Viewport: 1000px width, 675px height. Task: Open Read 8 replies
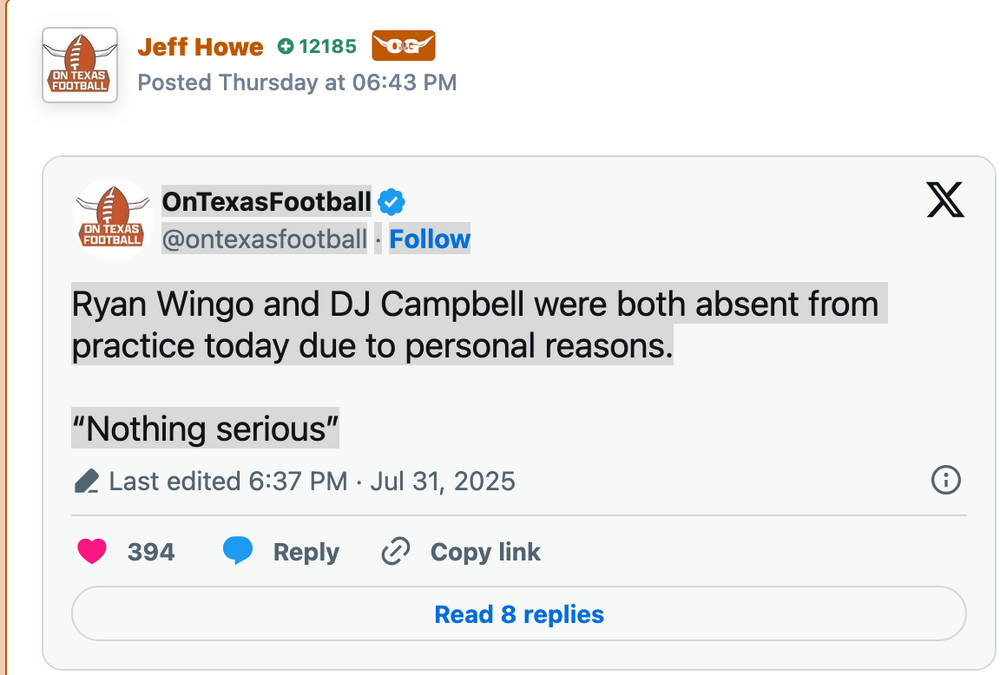coord(519,614)
